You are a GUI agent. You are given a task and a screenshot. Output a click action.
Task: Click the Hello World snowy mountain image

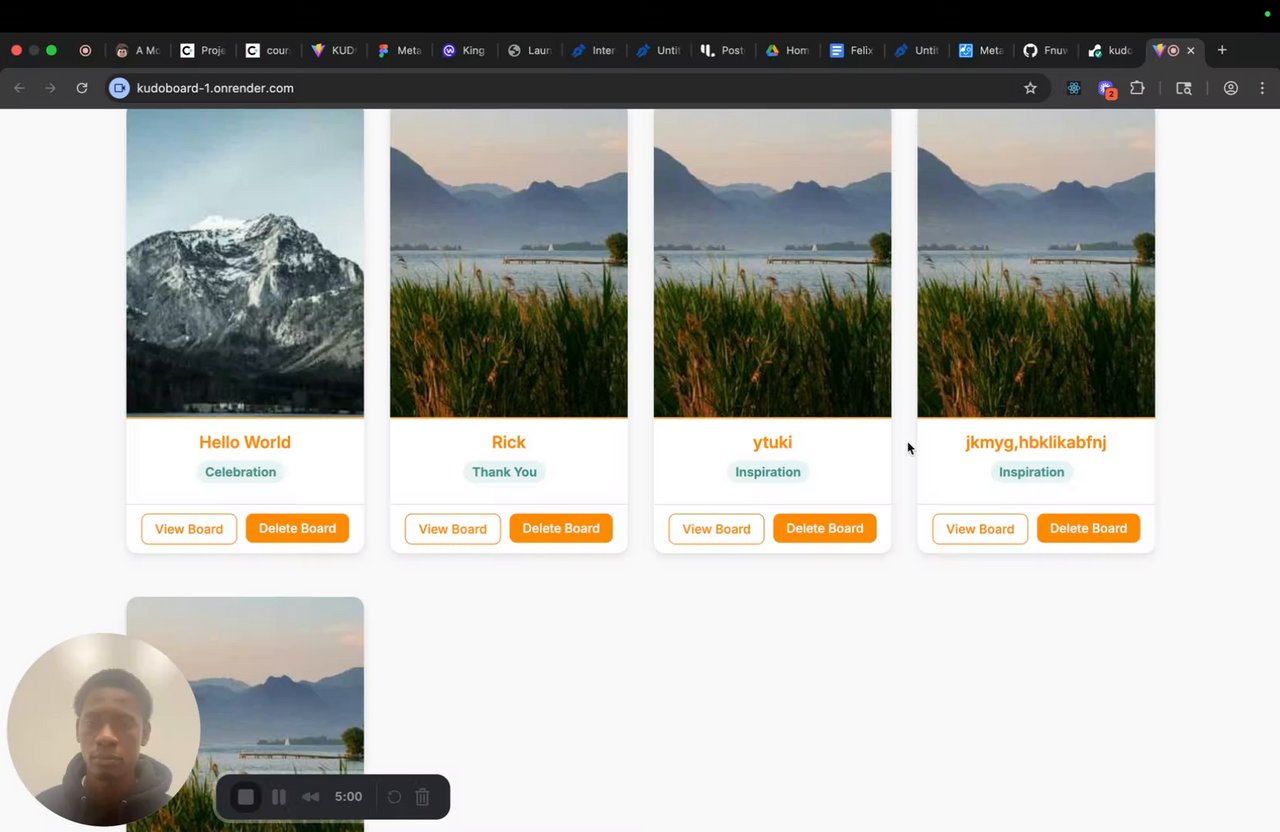coord(245,263)
